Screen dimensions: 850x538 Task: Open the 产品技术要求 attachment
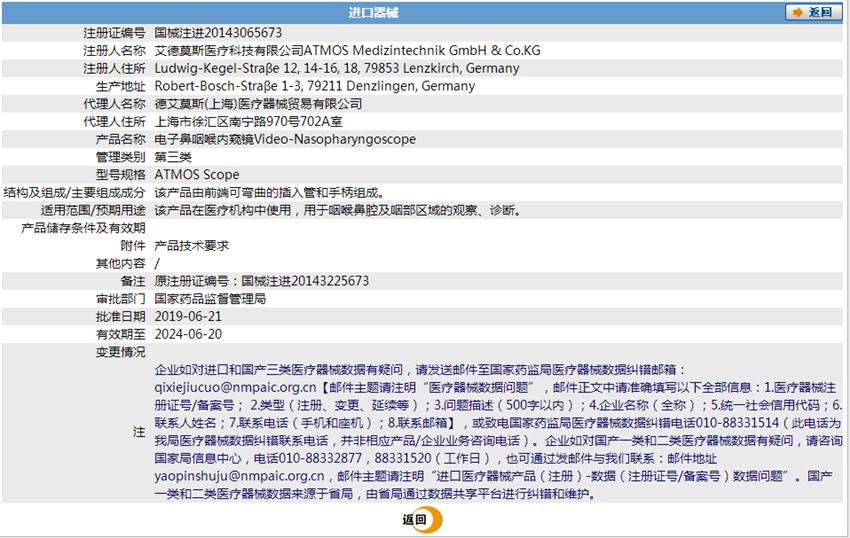click(x=191, y=246)
